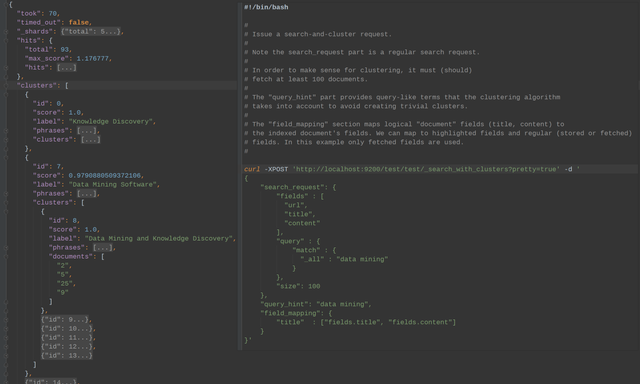Click the "id": 7 line
Screen dimensions: 640x384
[48, 166]
